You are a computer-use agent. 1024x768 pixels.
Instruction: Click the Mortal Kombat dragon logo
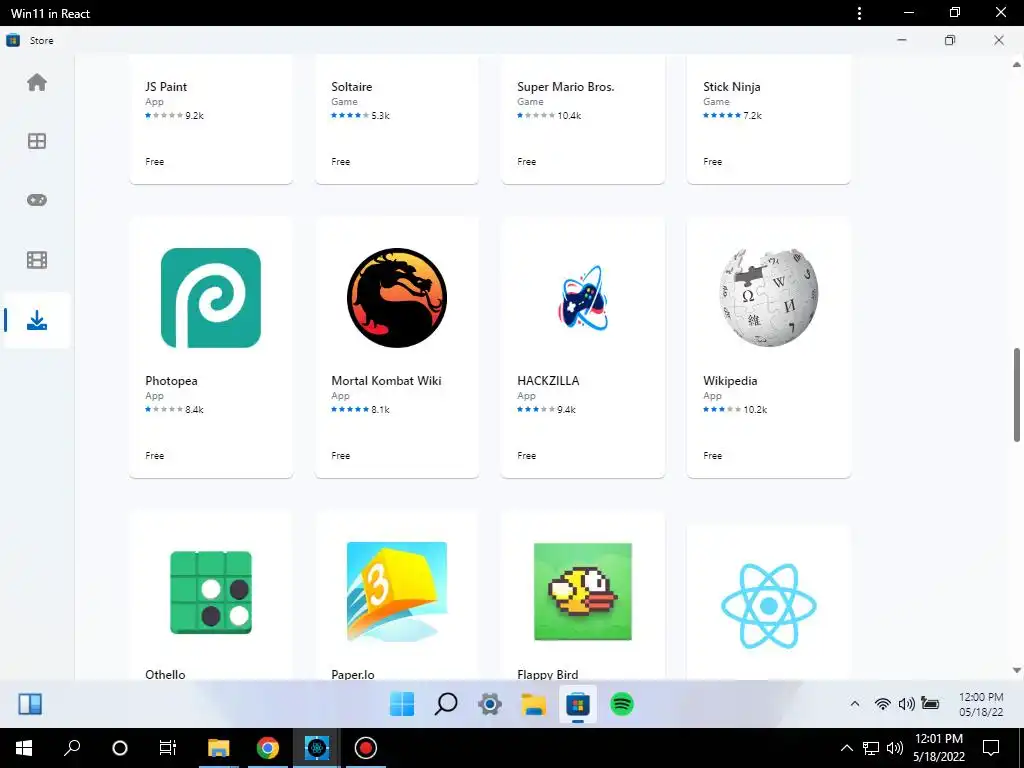[397, 298]
